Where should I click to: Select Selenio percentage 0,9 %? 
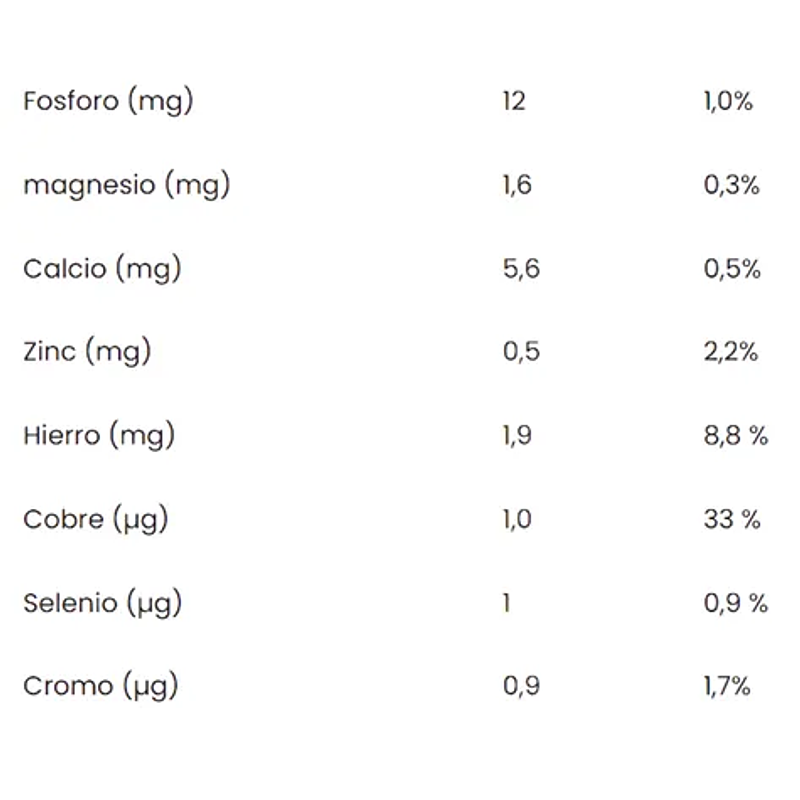tap(735, 603)
